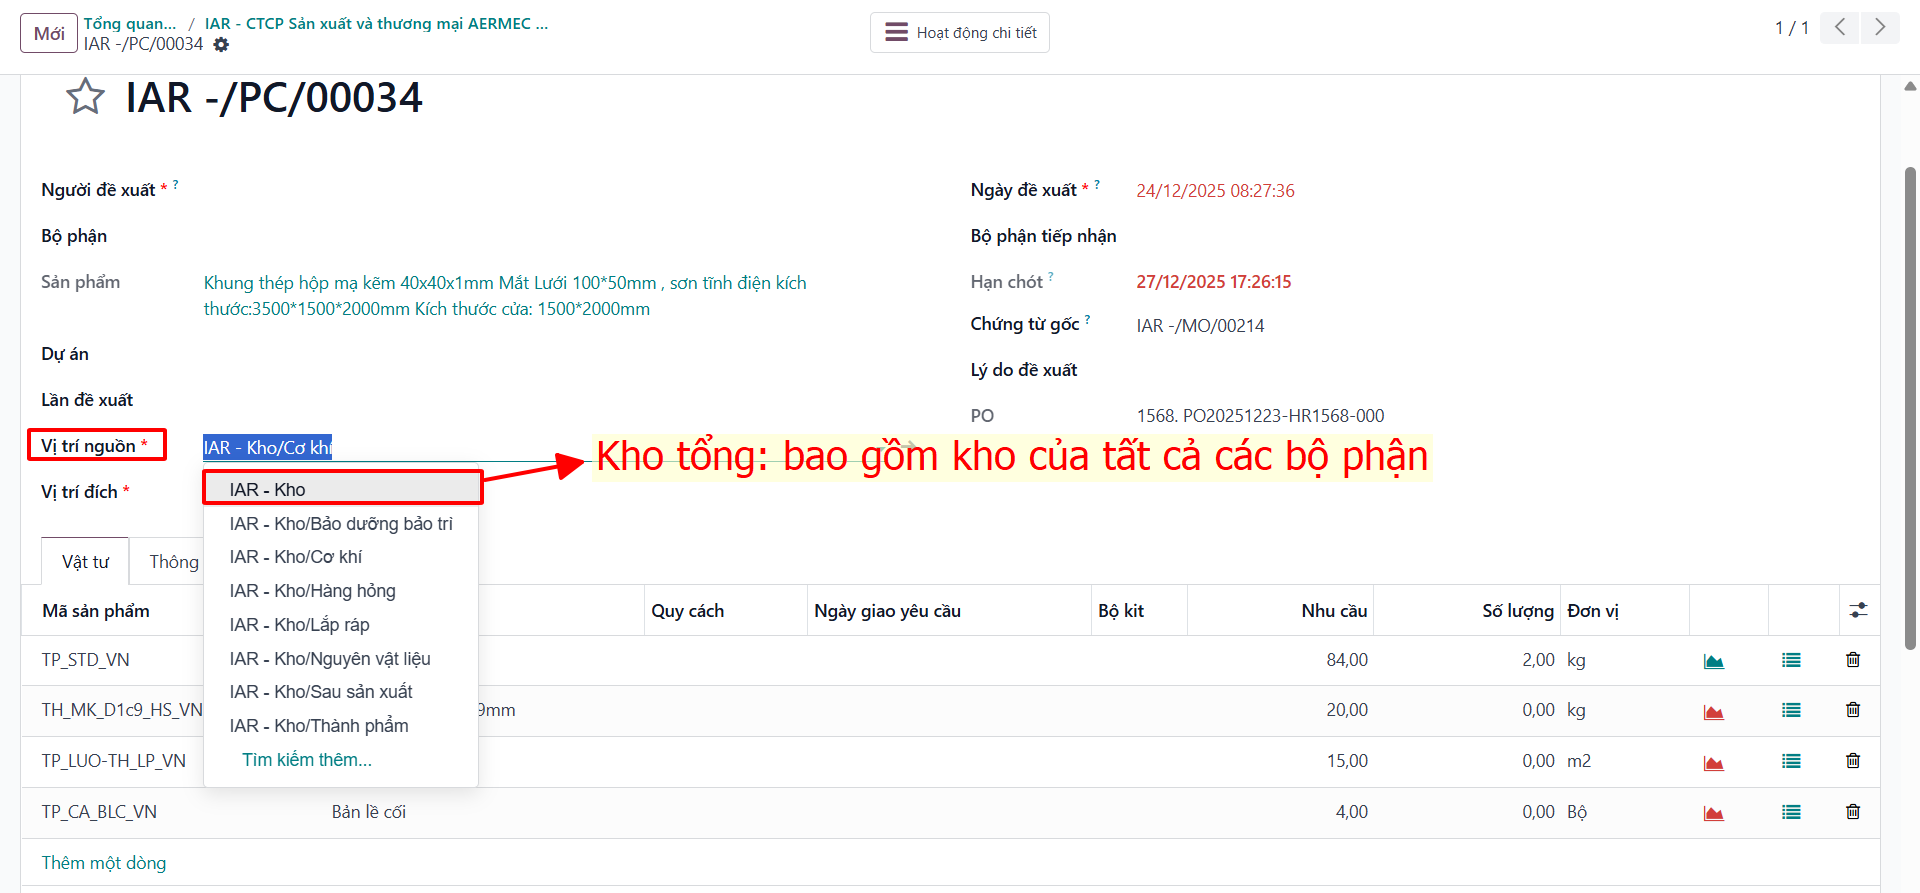Select 'IAR - Kho/Thành phẩm' option
The width and height of the screenshot is (1920, 893).
(341, 726)
